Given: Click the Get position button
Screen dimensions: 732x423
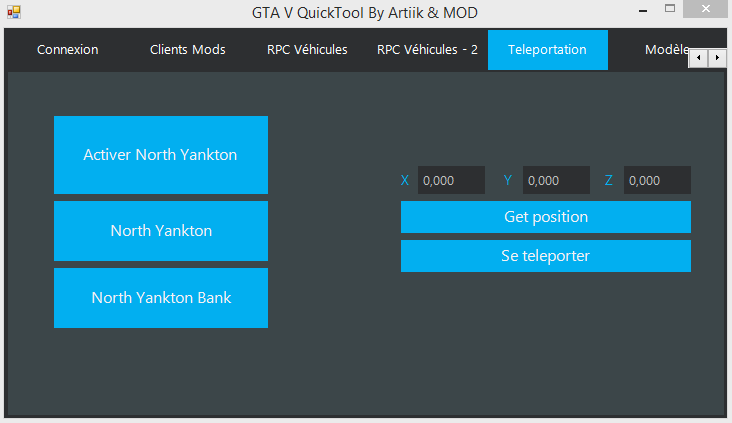Looking at the screenshot, I should pyautogui.click(x=546, y=217).
